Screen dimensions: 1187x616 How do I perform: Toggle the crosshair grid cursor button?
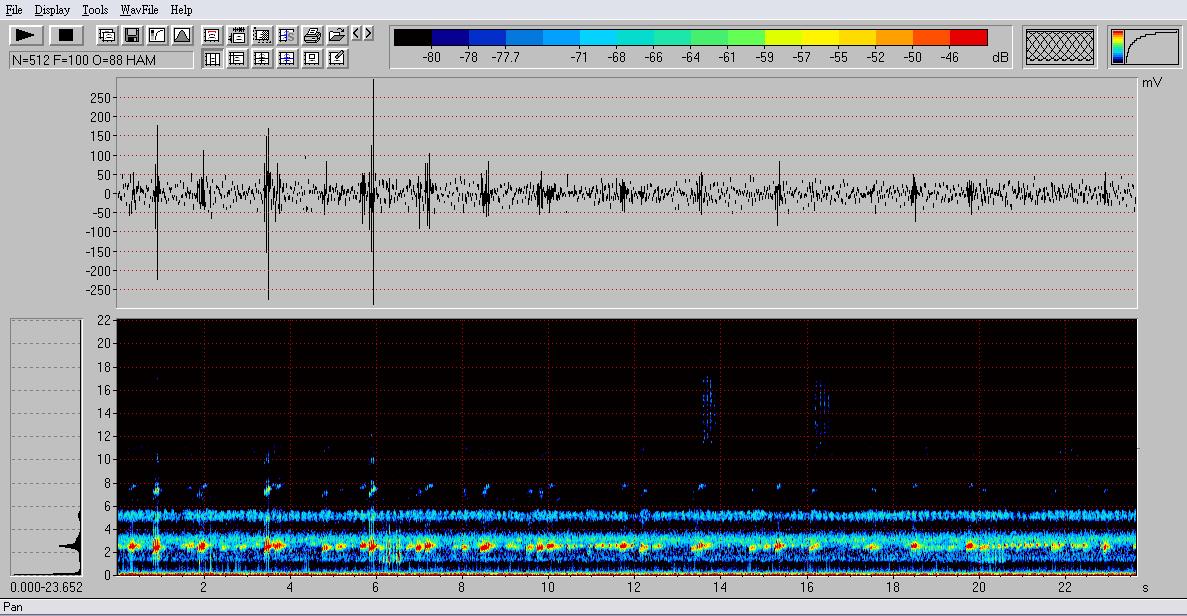pyautogui.click(x=262, y=59)
